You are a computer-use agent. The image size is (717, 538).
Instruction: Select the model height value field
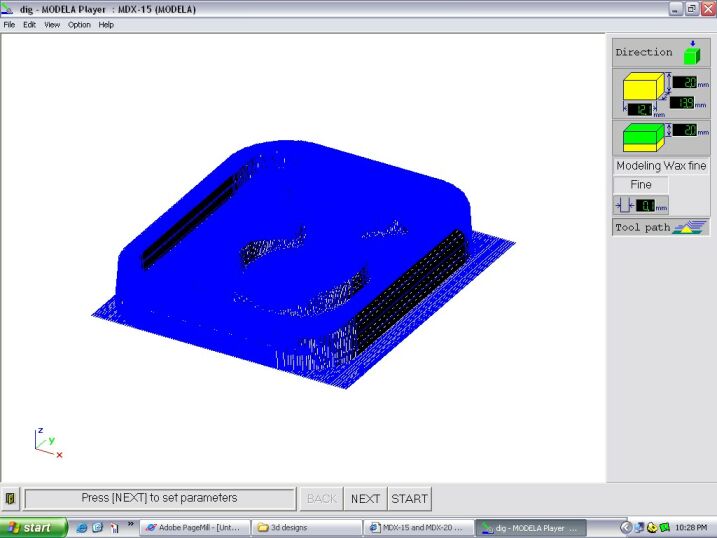(684, 83)
